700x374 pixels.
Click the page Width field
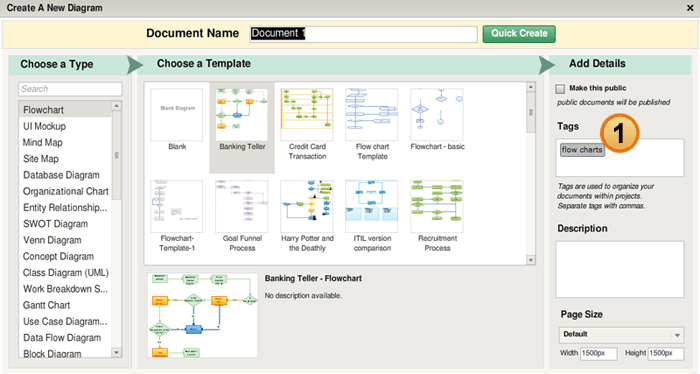pos(599,353)
